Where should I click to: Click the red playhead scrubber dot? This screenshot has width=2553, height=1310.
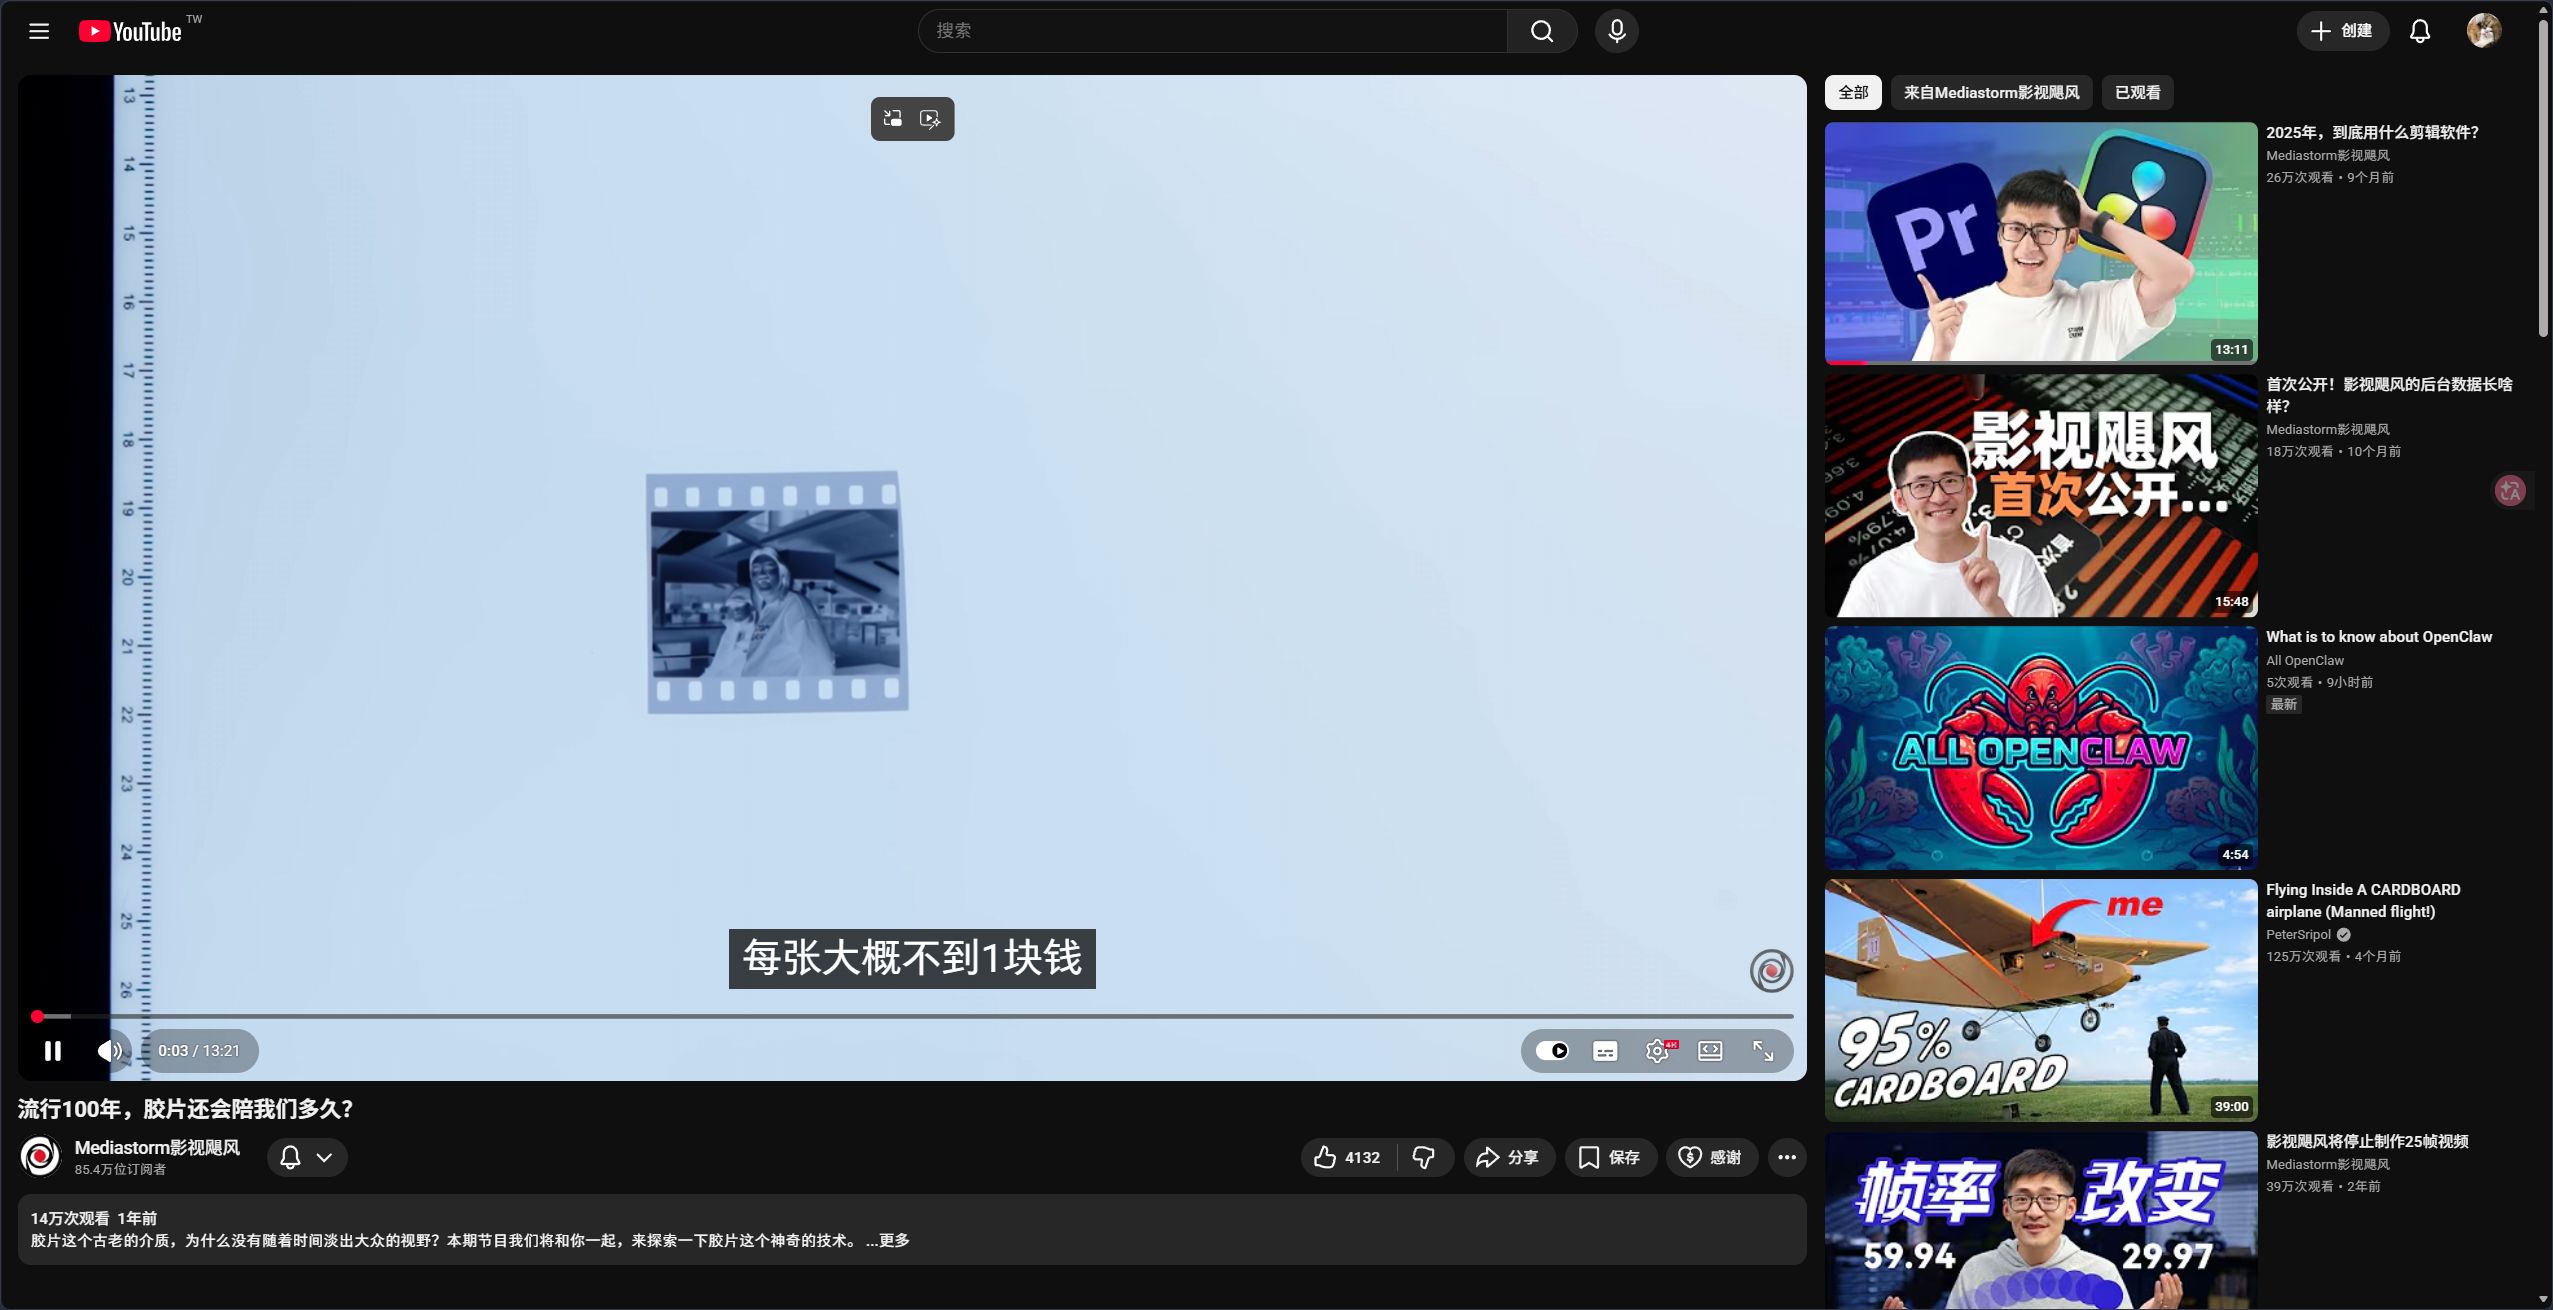(37, 1016)
